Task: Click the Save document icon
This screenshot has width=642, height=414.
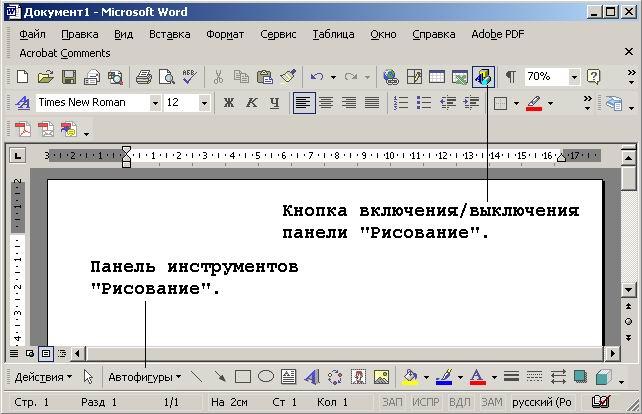Action: pos(69,77)
